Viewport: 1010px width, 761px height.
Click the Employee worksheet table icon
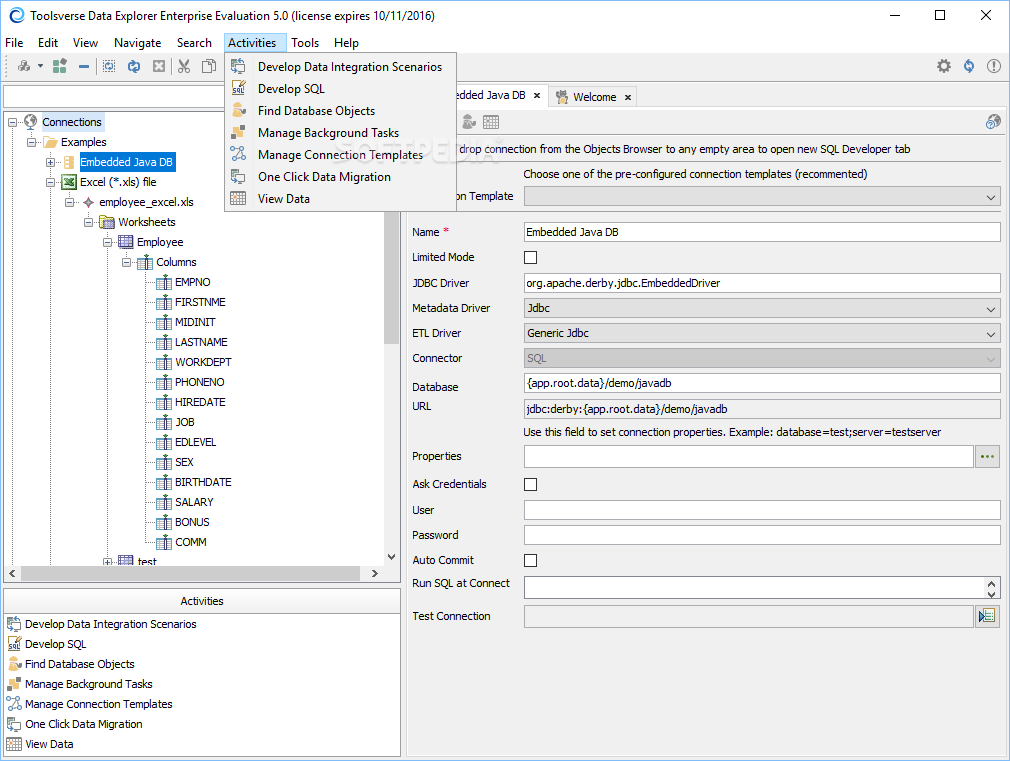point(126,242)
